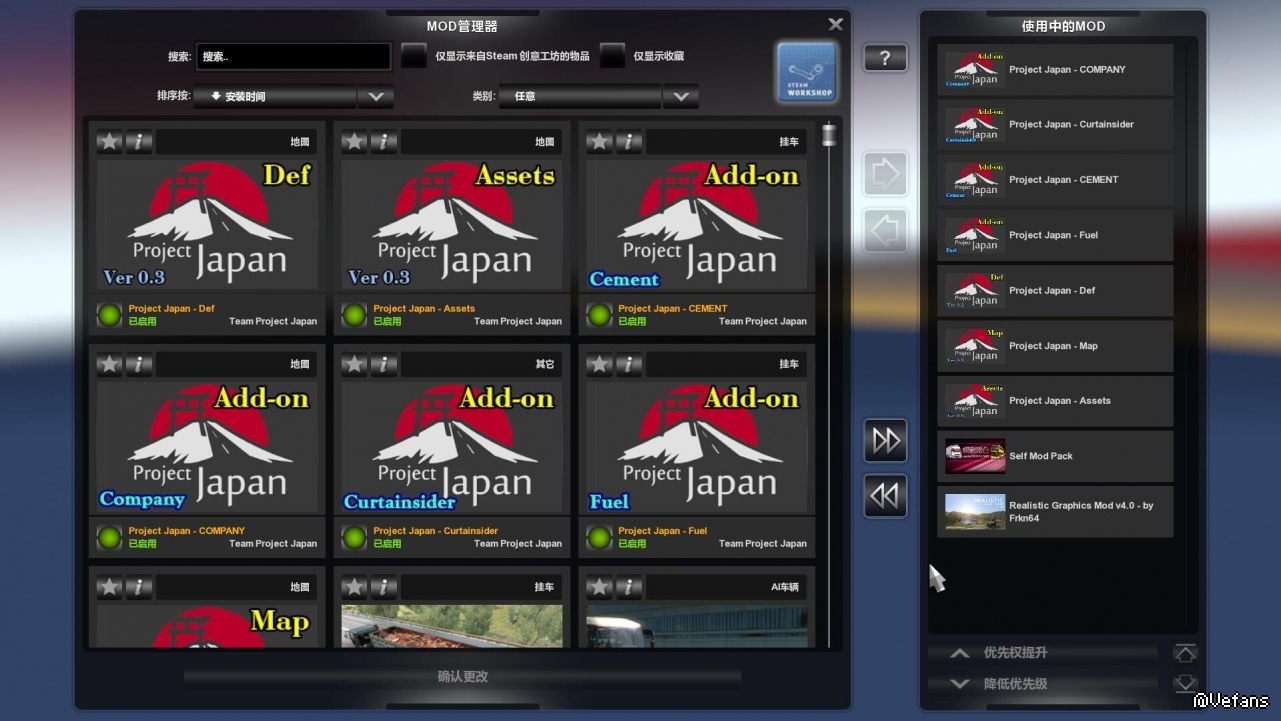Favorite the Project Japan - Def mod star
The height and width of the screenshot is (721, 1281).
pos(109,142)
